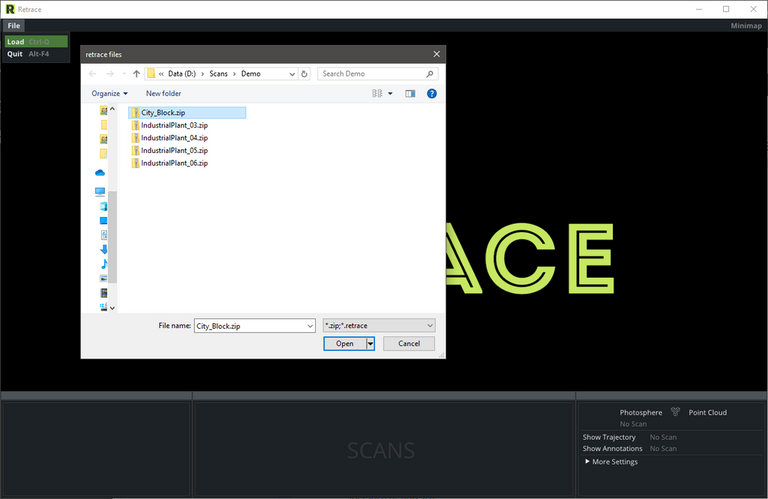Click This PC icon in navigation pane
Image resolution: width=768 pixels, height=499 pixels.
tap(100, 191)
